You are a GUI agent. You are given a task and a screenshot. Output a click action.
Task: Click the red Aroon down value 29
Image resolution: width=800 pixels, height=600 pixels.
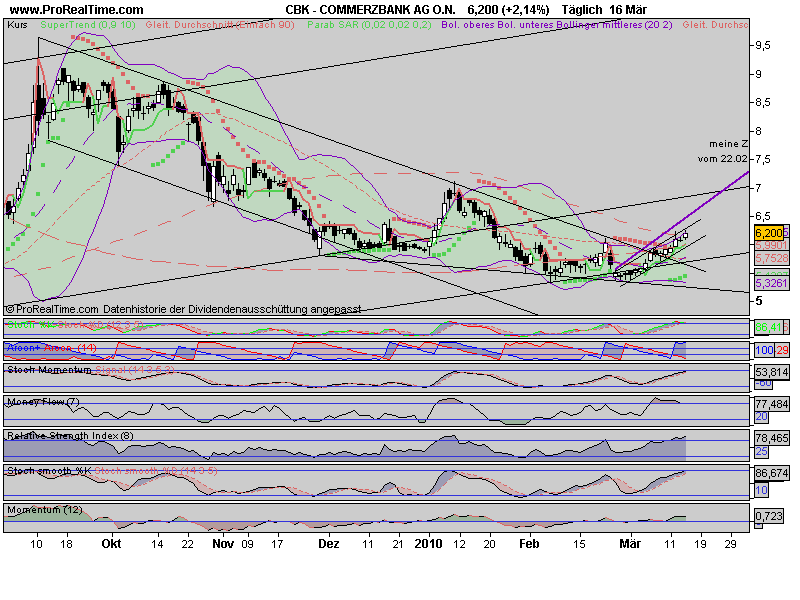[782, 350]
